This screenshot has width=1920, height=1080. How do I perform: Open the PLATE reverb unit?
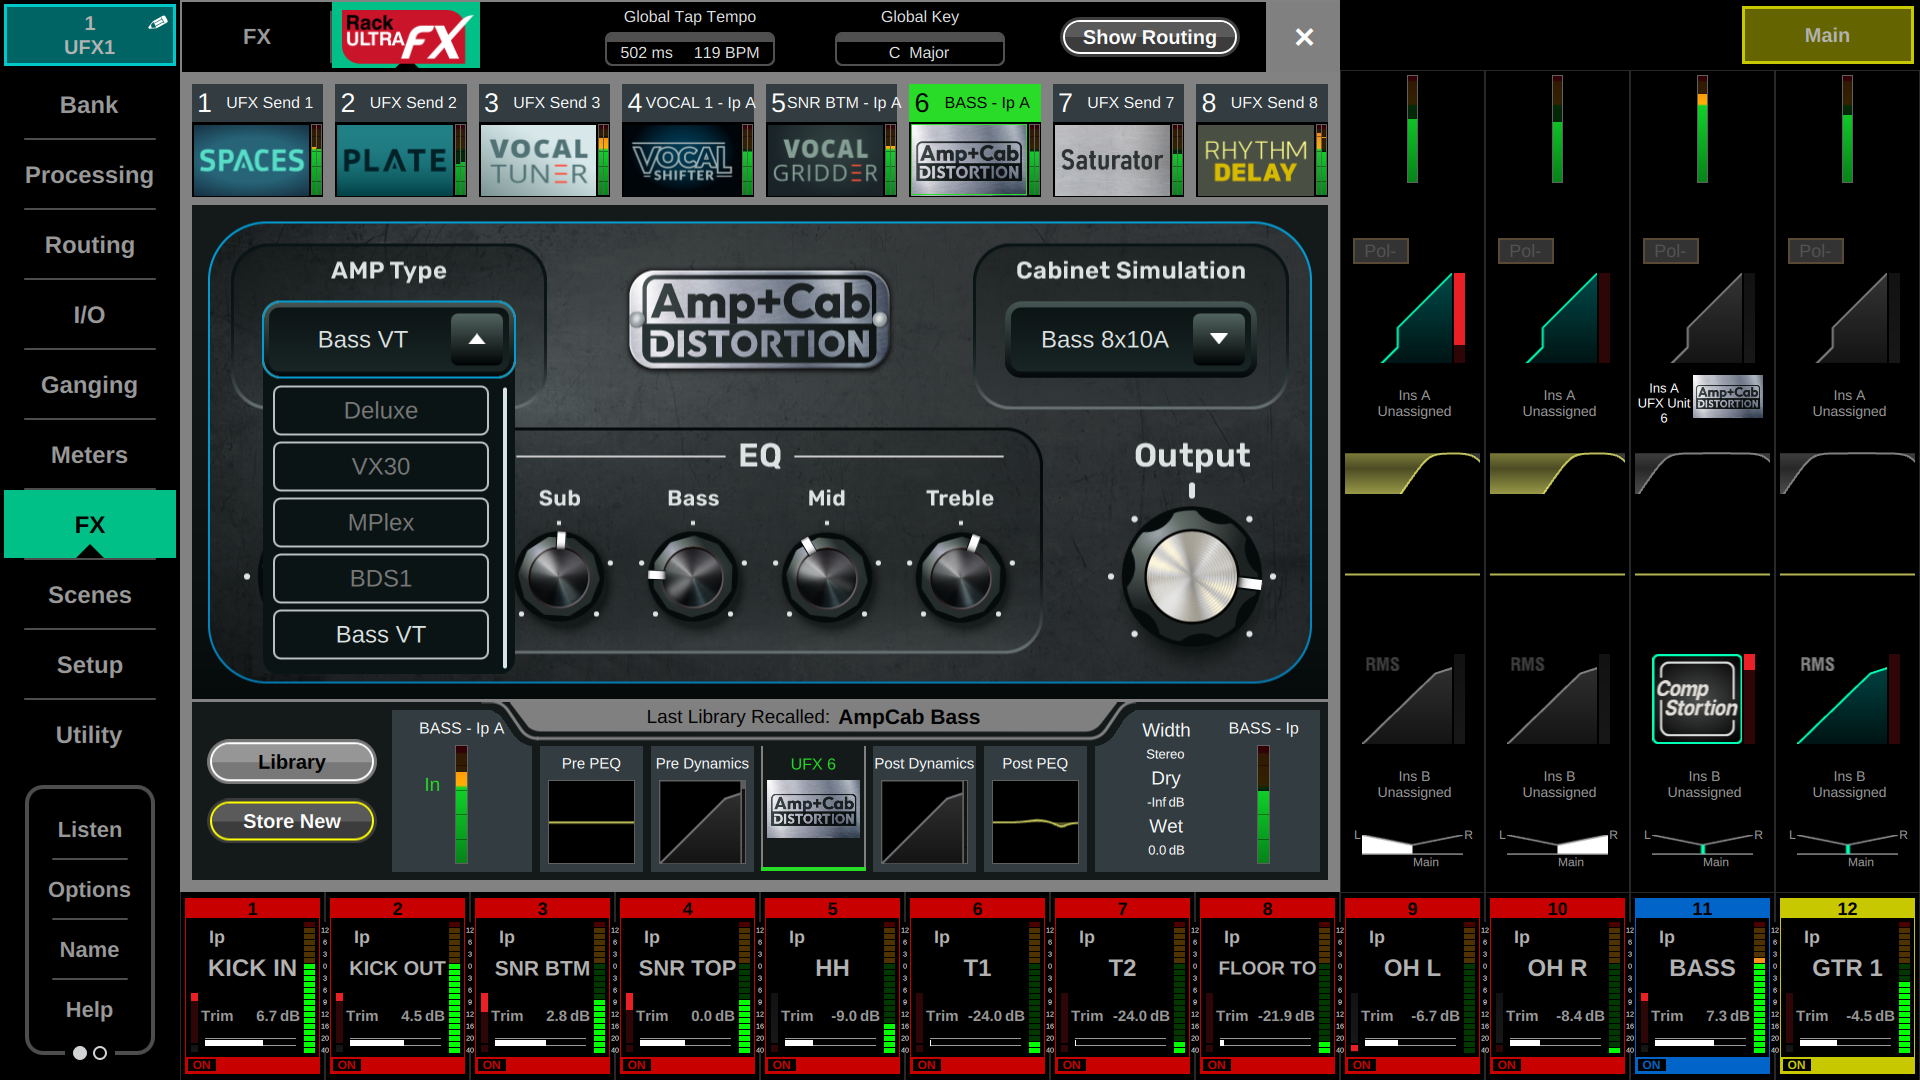click(394, 160)
